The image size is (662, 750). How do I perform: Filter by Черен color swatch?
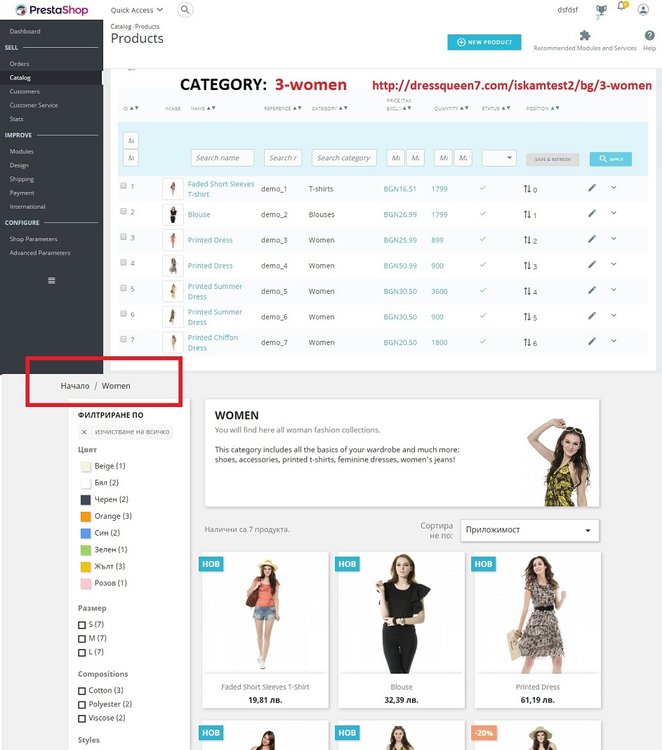pos(86,500)
